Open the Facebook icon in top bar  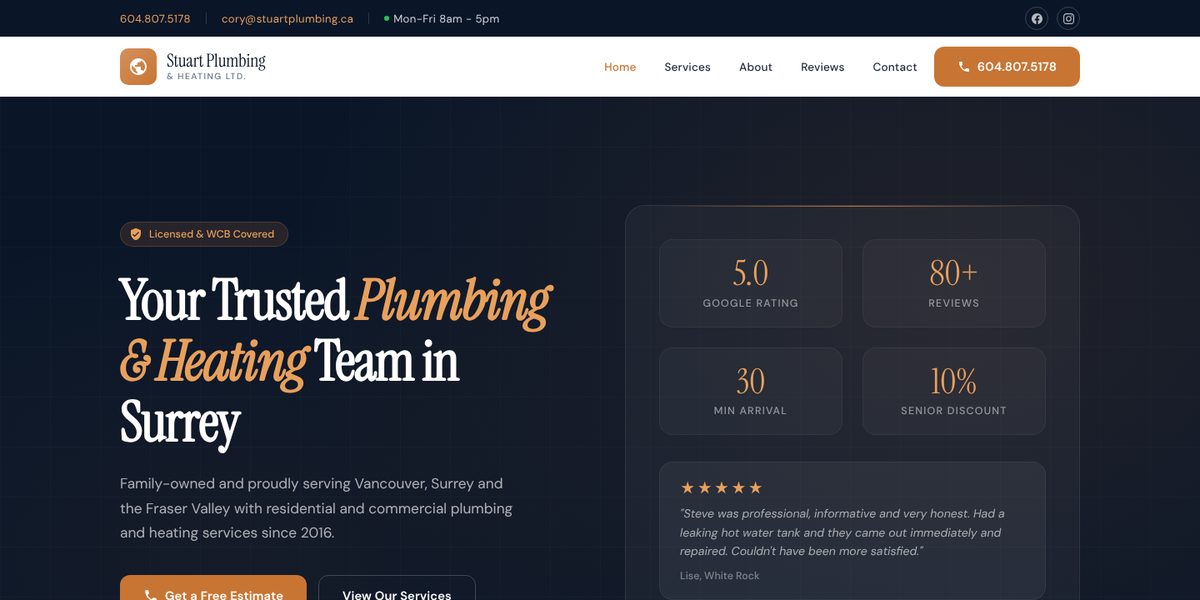click(x=1037, y=18)
